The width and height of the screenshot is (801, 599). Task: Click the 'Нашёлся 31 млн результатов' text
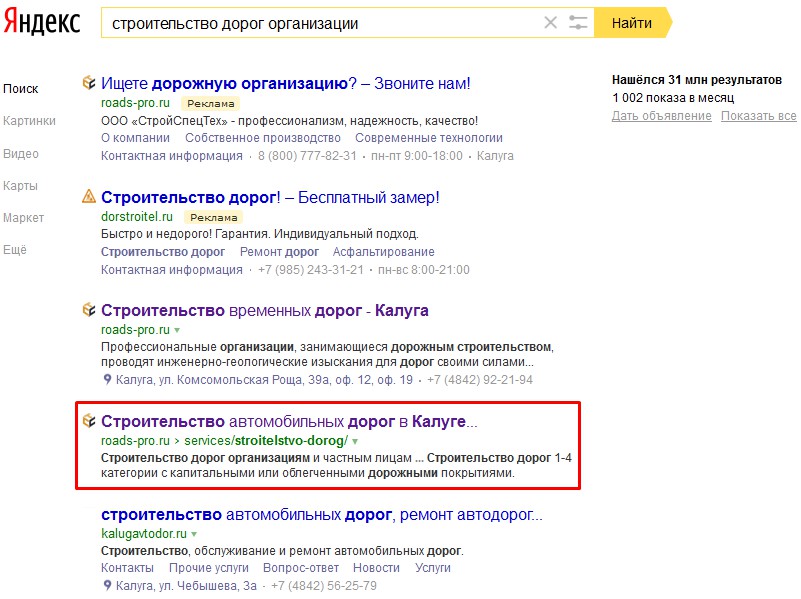697,80
